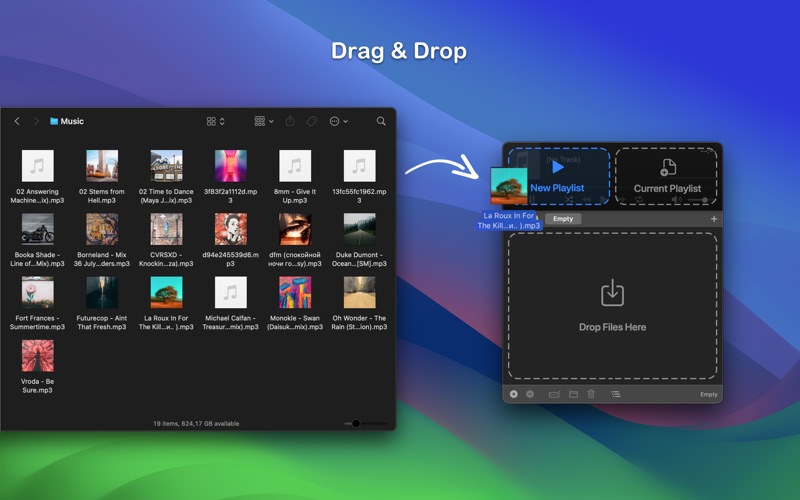The image size is (800, 500).
Task: Select the 13fc55fc1962.mp3 file
Action: 359,177
